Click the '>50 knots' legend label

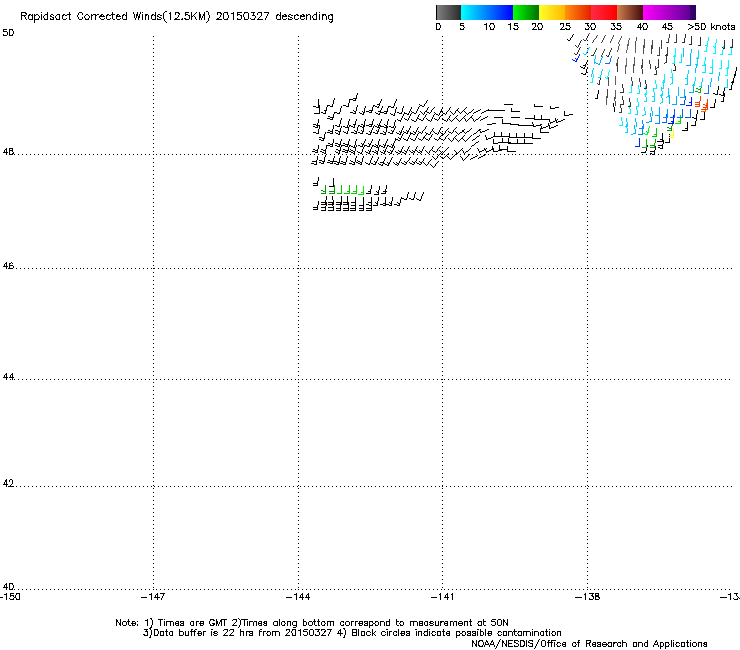pyautogui.click(x=711, y=27)
